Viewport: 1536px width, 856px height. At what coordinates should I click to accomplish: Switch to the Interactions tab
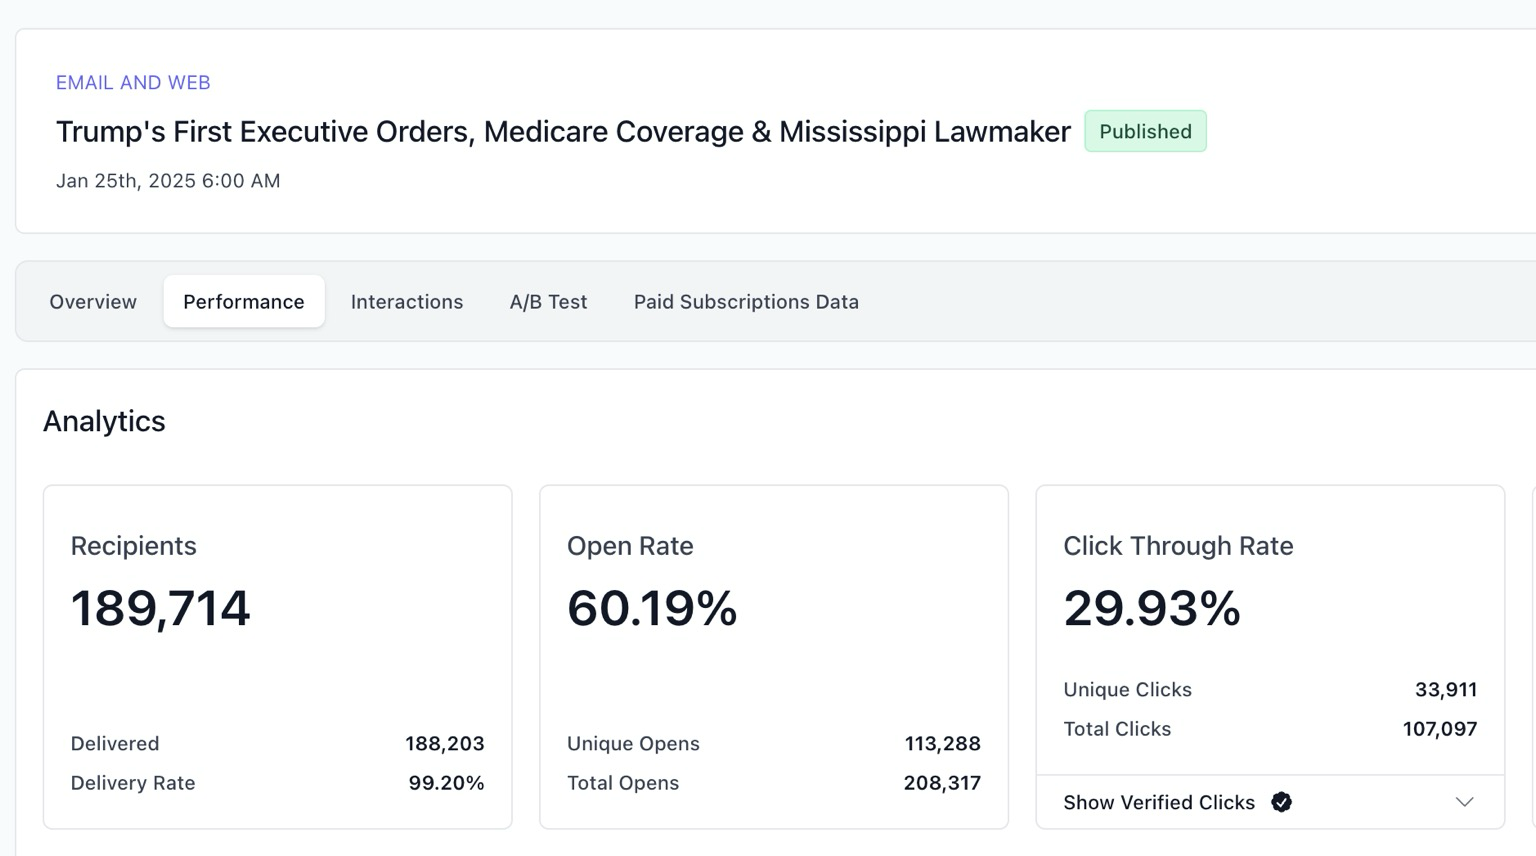pos(407,301)
